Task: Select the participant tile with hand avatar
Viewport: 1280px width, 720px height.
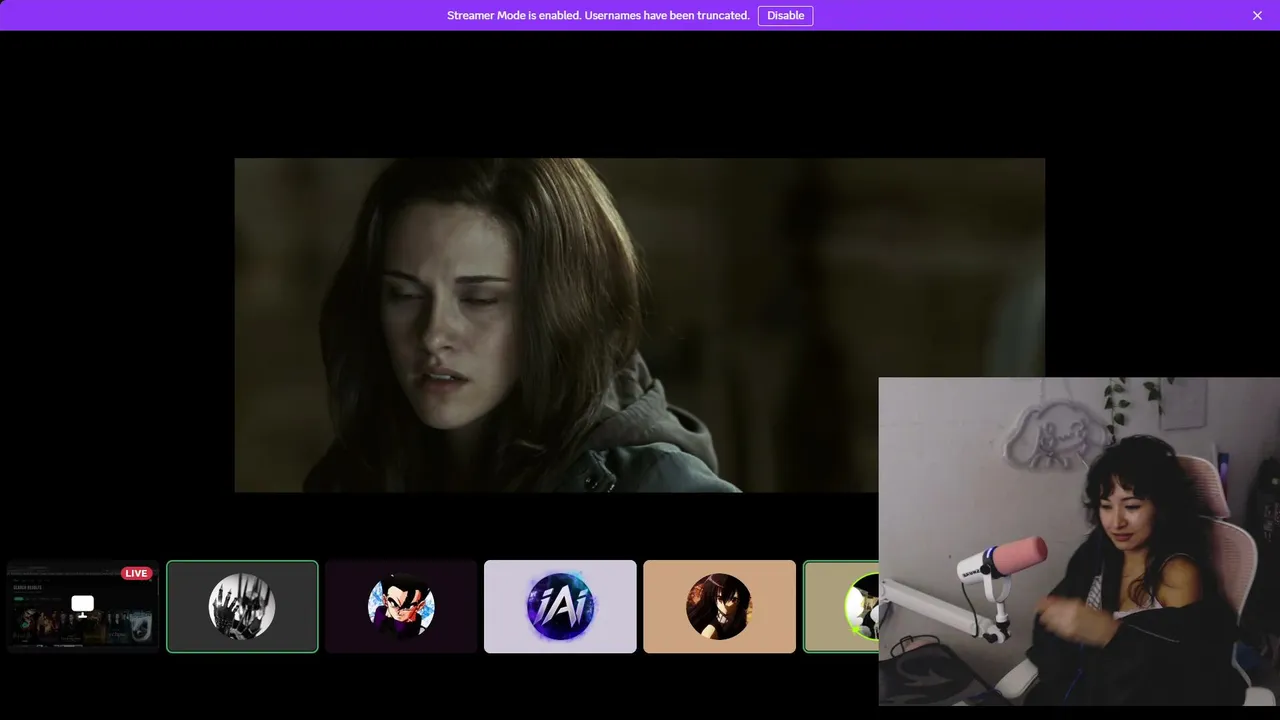Action: tap(242, 606)
